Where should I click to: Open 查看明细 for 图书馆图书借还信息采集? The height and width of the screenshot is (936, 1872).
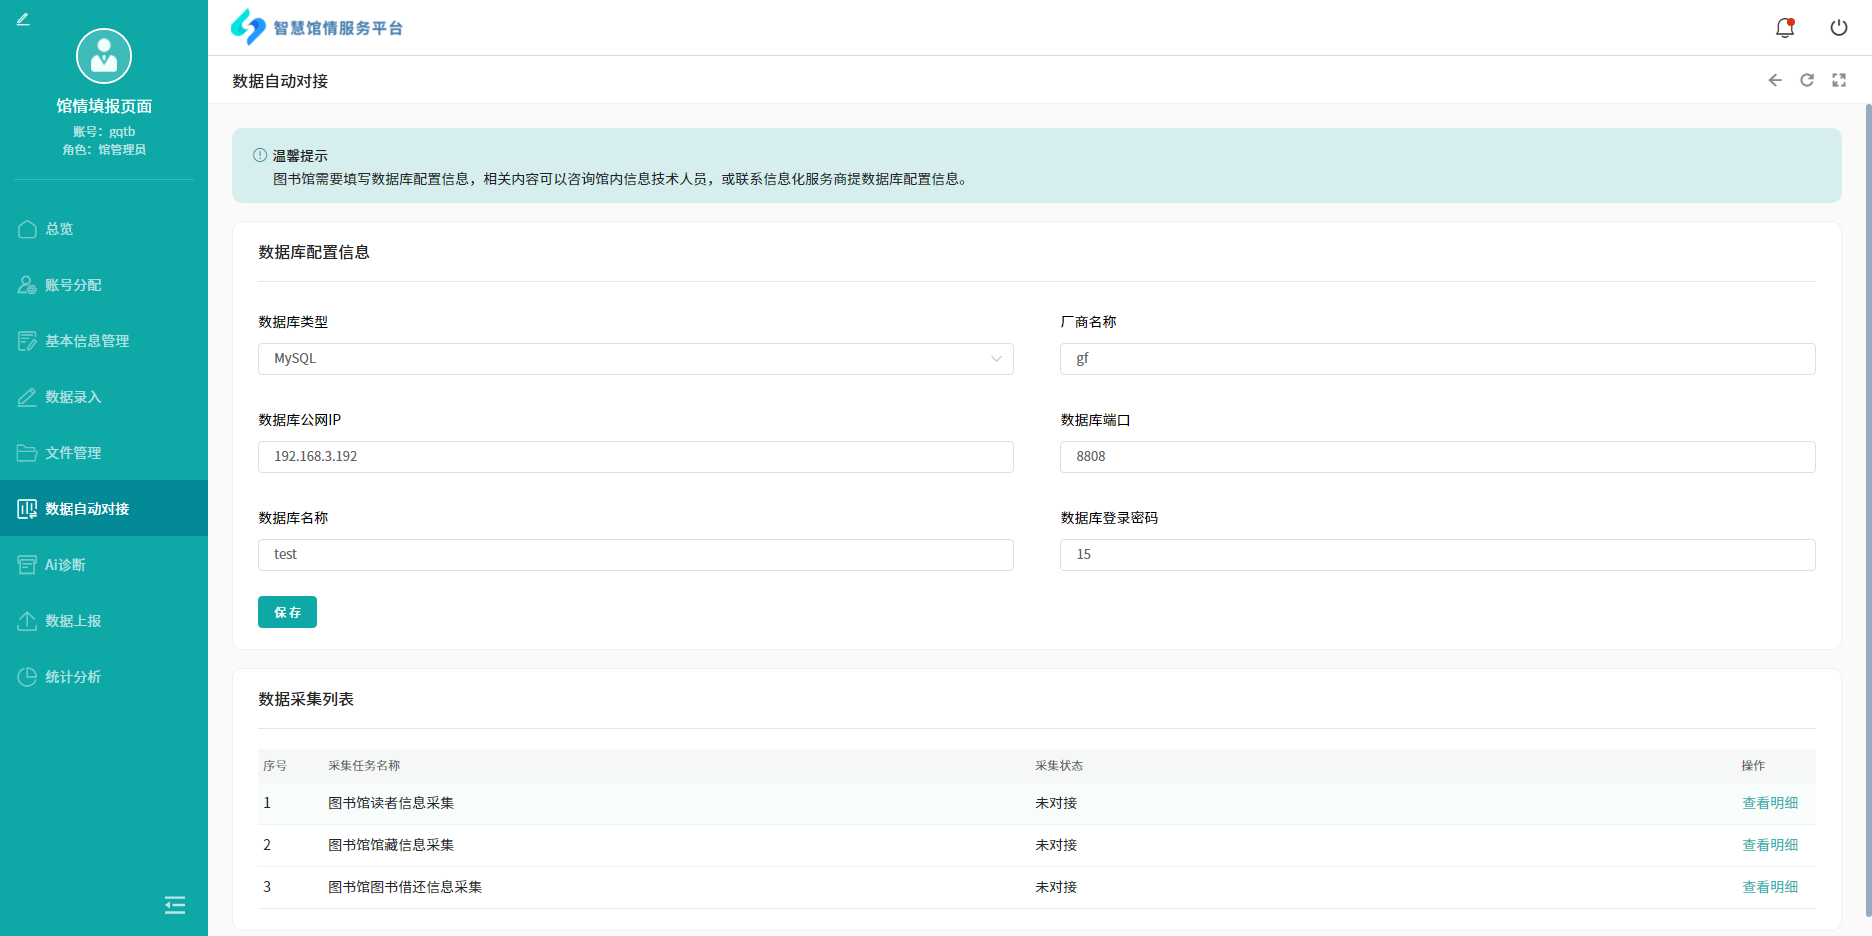point(1769,887)
